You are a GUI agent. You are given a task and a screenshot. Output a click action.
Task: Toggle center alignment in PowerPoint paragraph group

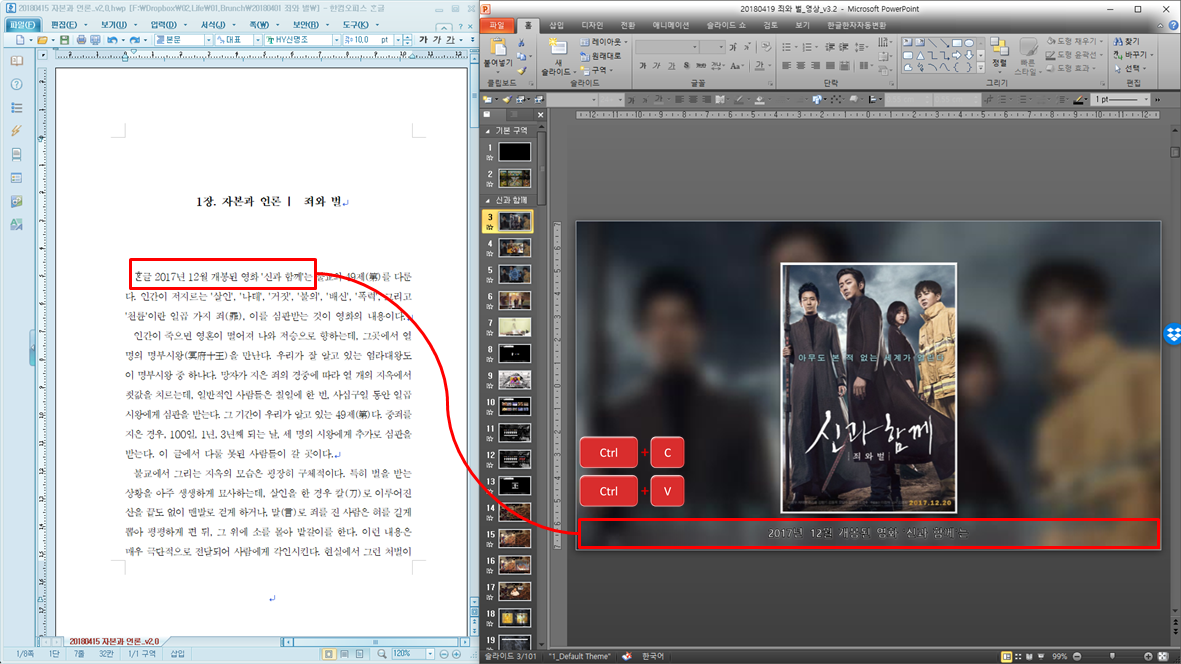(801, 65)
